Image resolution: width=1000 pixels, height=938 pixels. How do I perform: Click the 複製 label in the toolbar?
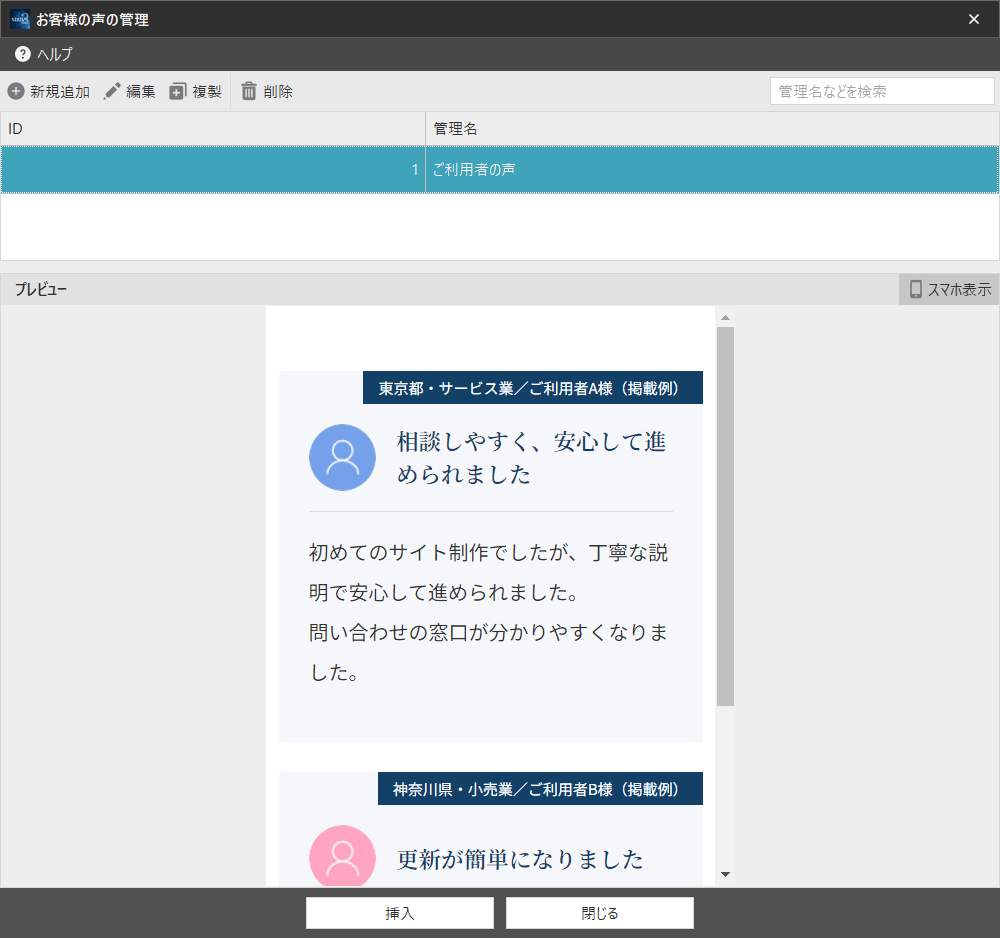pos(207,92)
